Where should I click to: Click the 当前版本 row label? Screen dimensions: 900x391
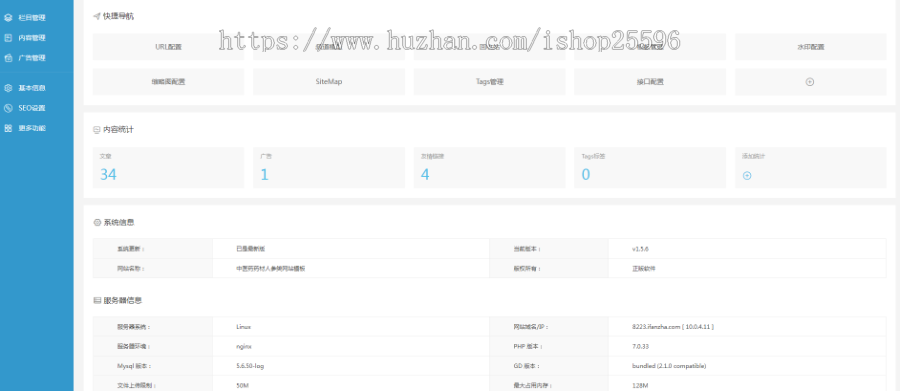pos(527,249)
